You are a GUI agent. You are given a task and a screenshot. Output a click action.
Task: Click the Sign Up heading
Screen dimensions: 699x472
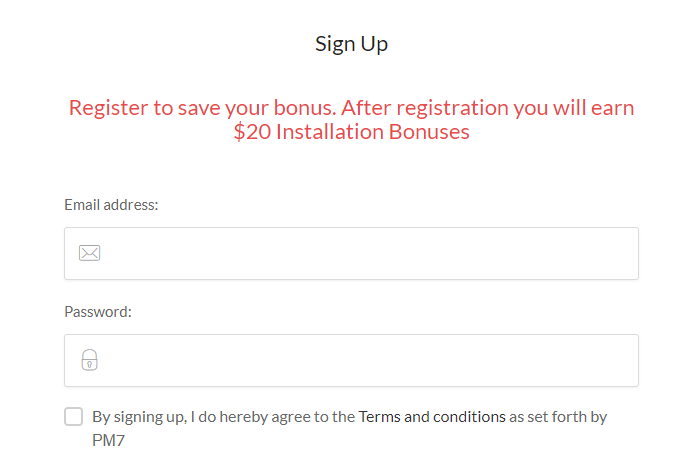point(351,45)
